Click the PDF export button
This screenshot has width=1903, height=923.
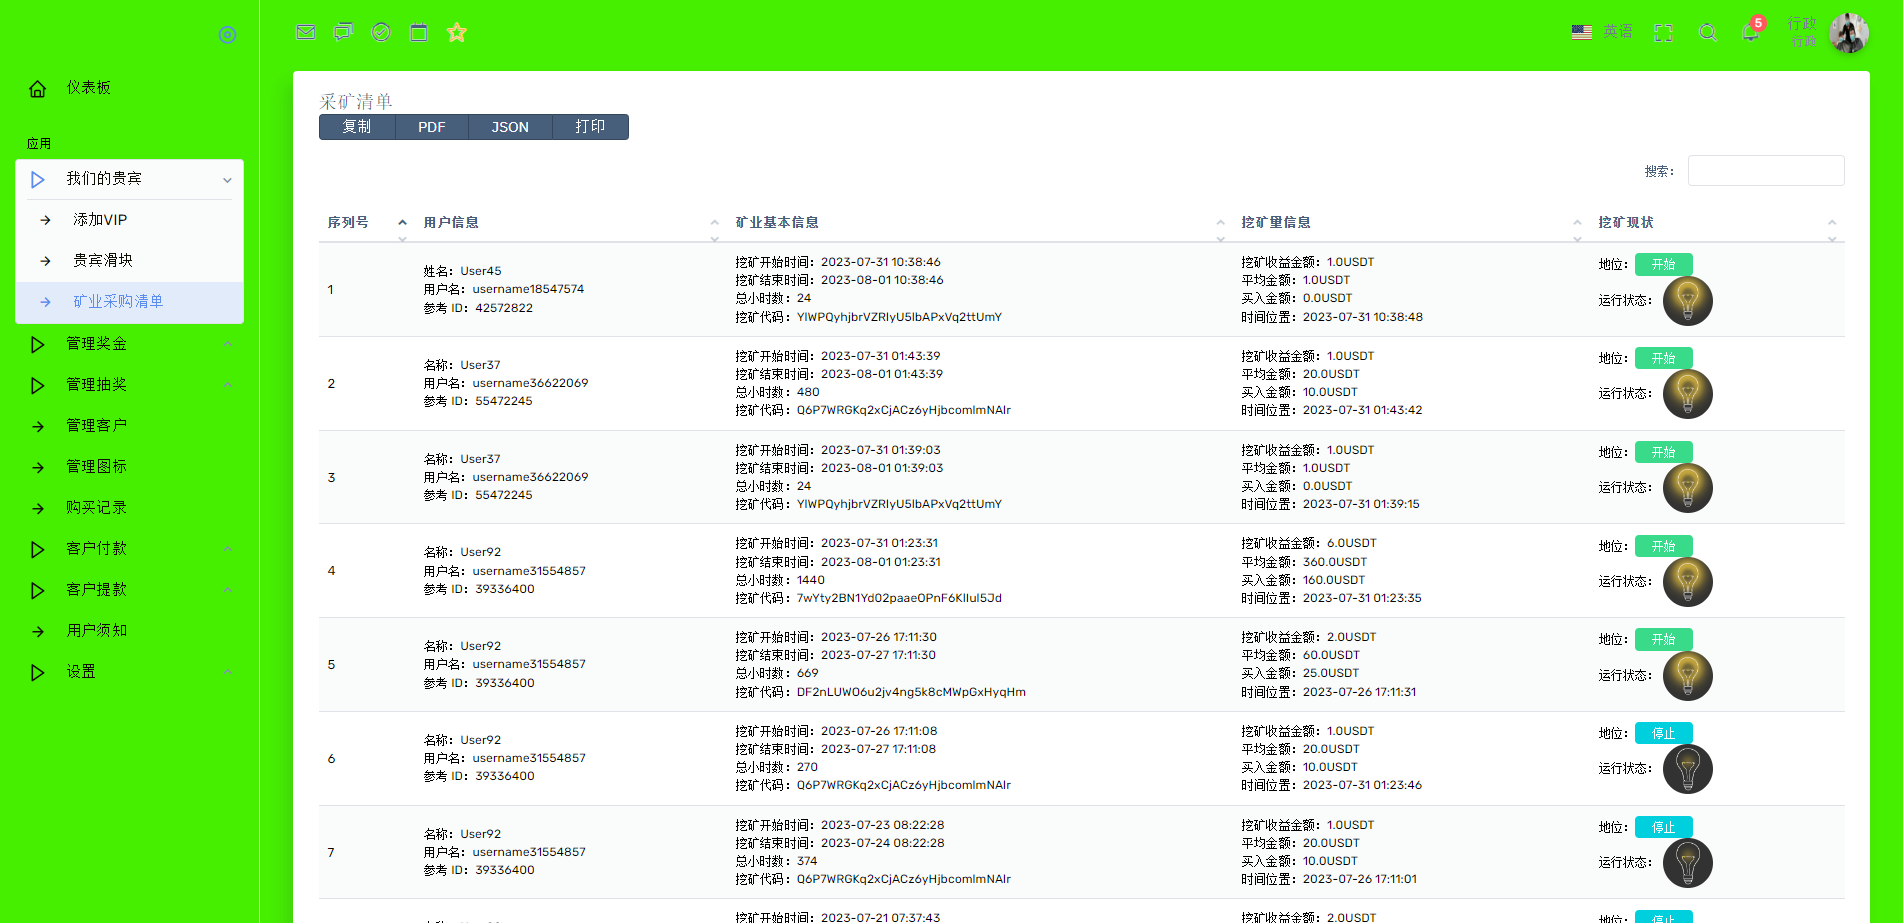click(x=432, y=127)
